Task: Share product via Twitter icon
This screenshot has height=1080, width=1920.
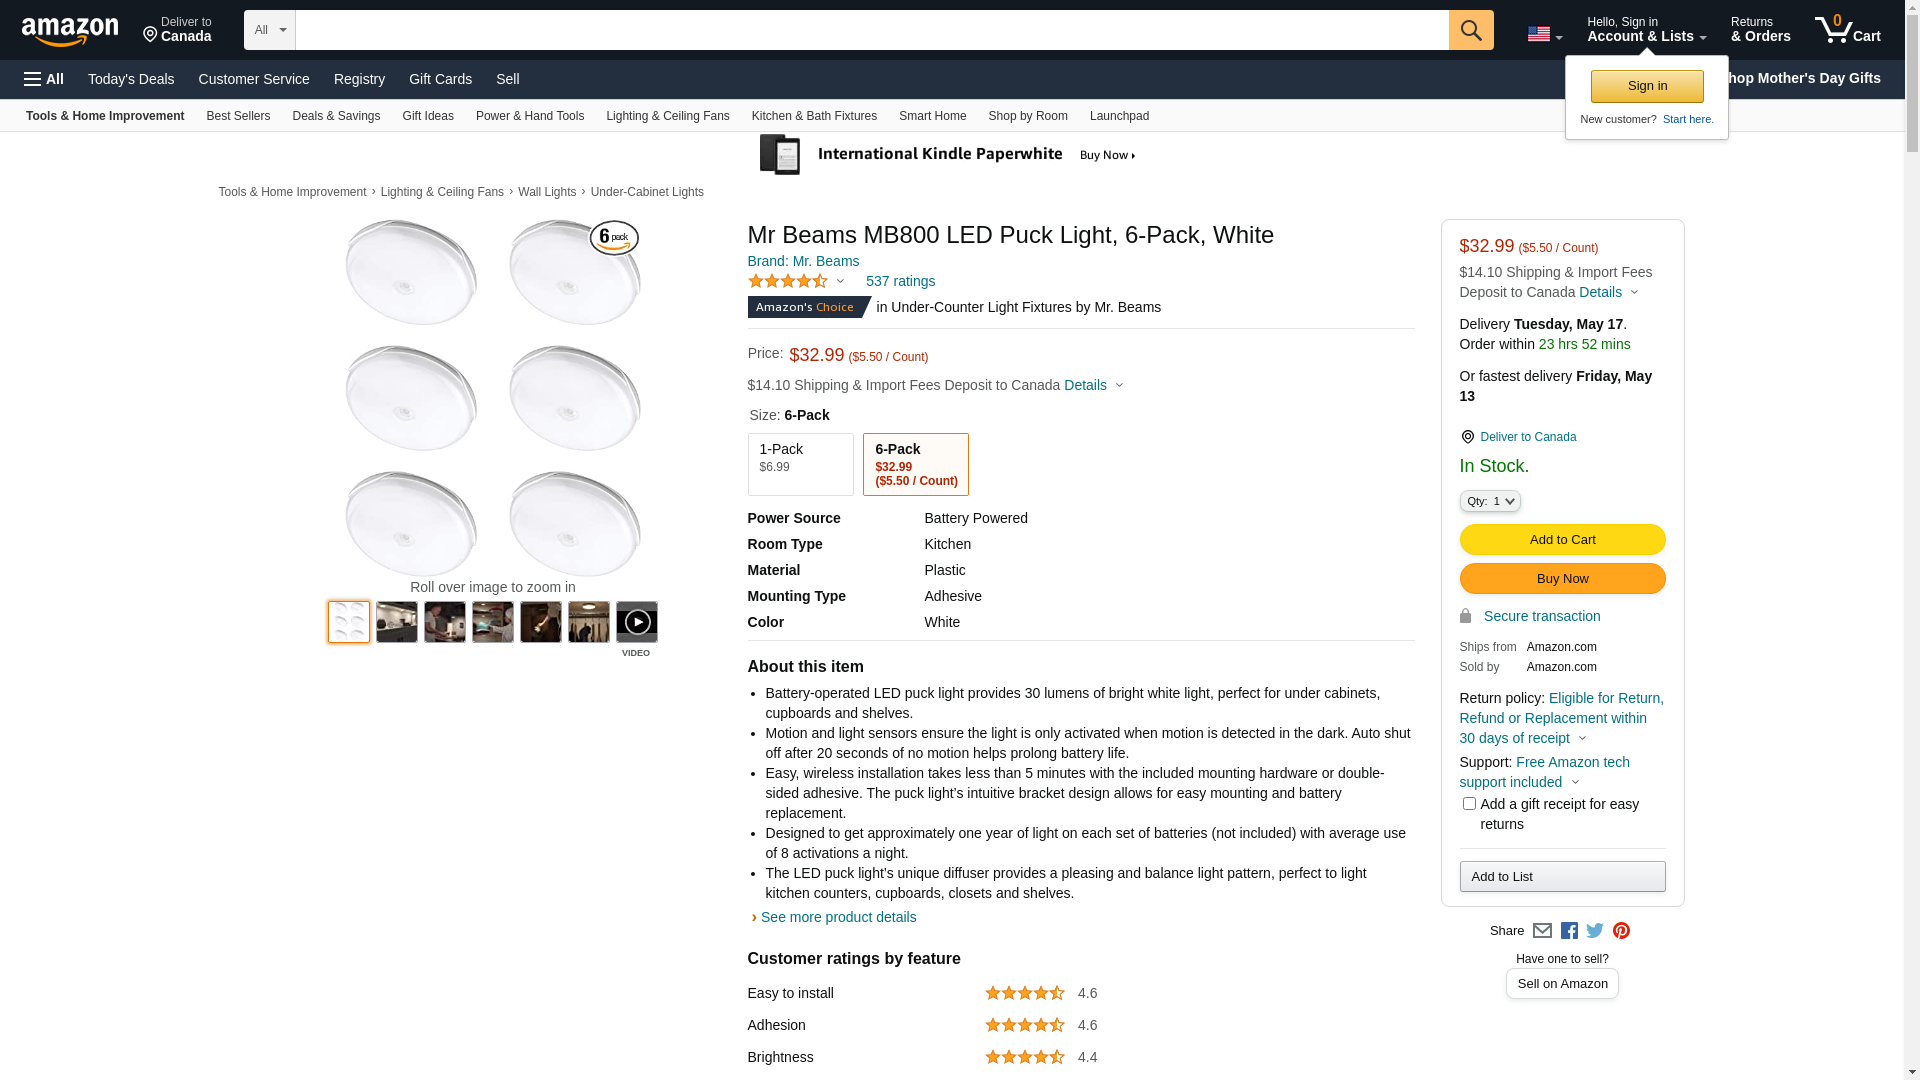Action: (x=1595, y=931)
